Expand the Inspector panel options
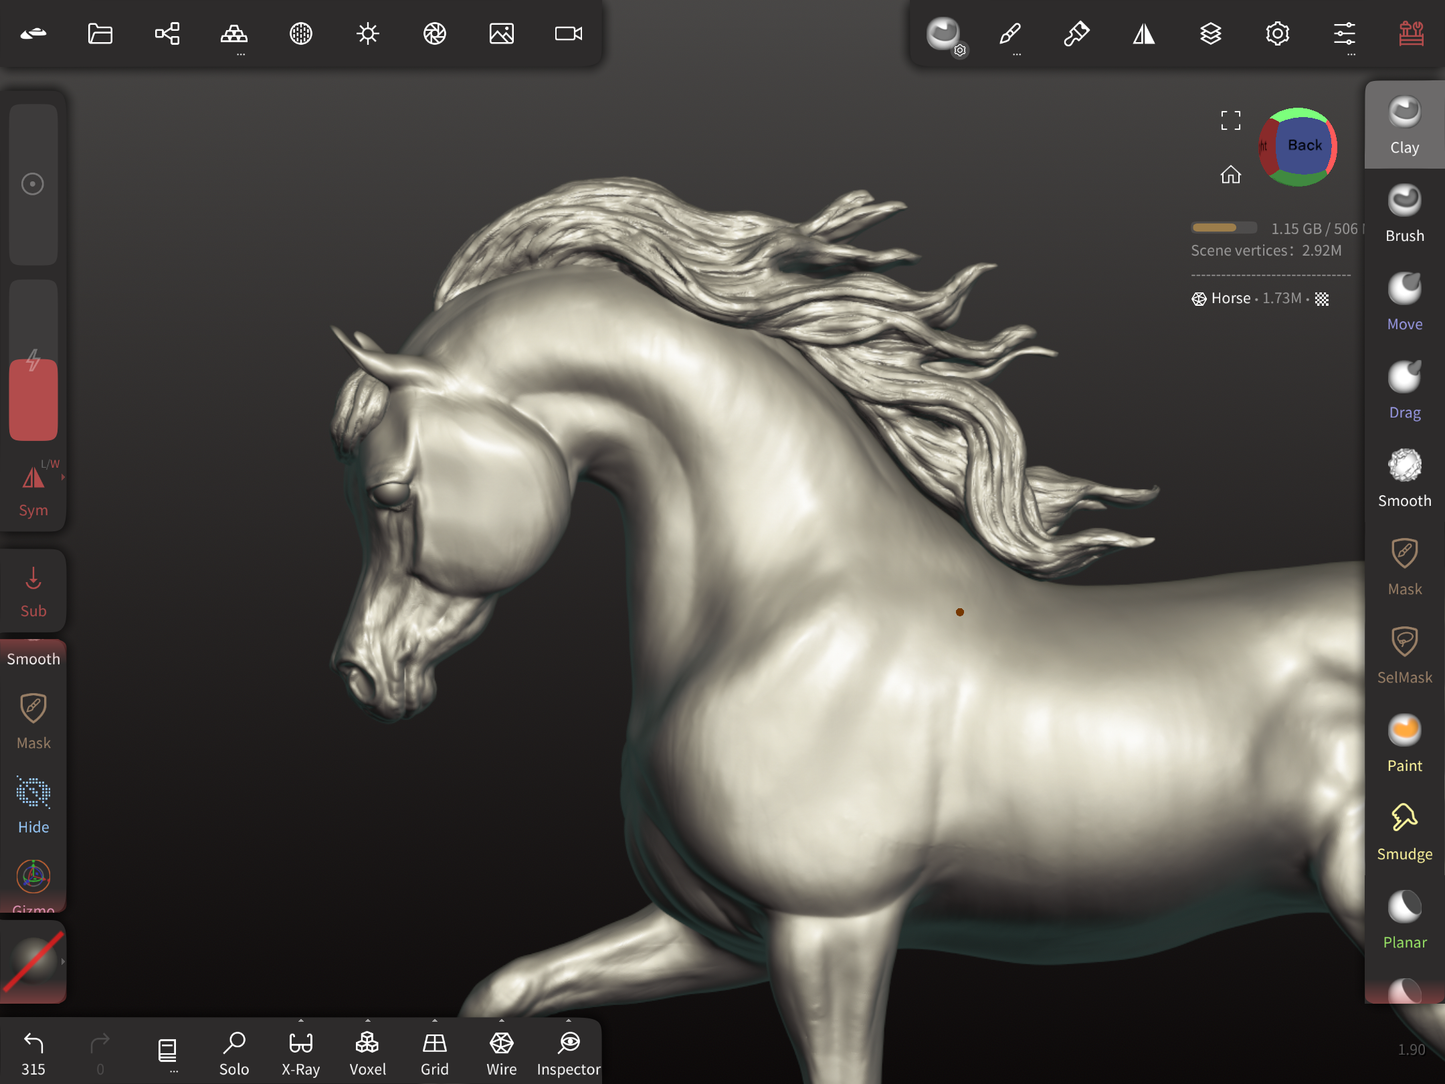Image resolution: width=1445 pixels, height=1084 pixels. (x=568, y=1022)
